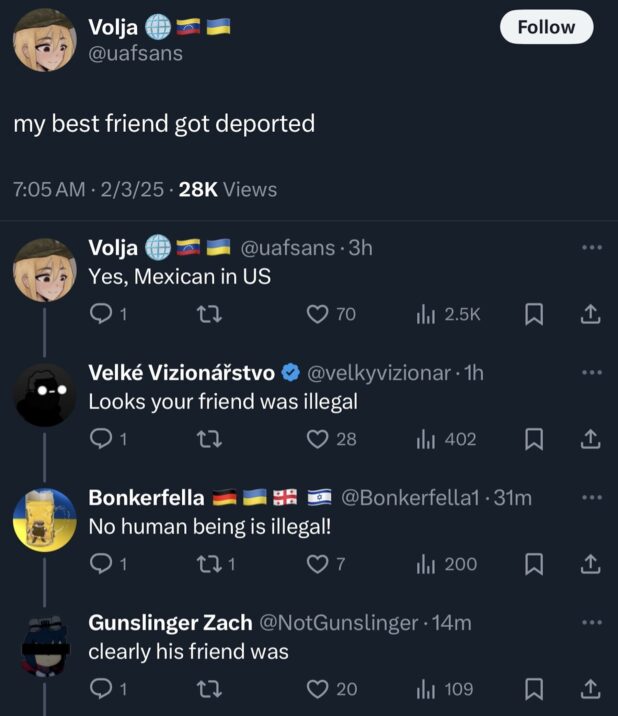Screen dimensions: 618x716
Task: Open the @NotGunslinger profile handle
Action: 338,623
